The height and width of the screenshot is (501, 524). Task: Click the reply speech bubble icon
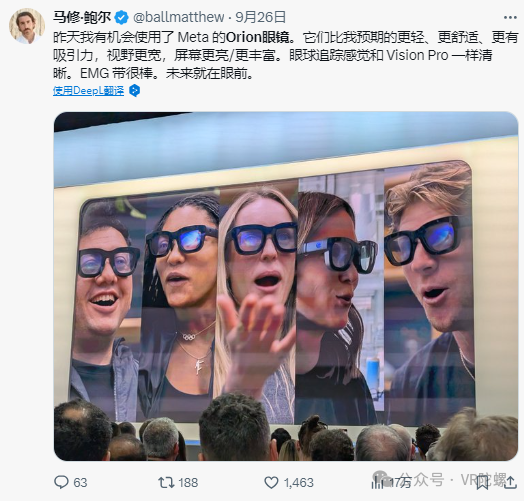[61, 482]
